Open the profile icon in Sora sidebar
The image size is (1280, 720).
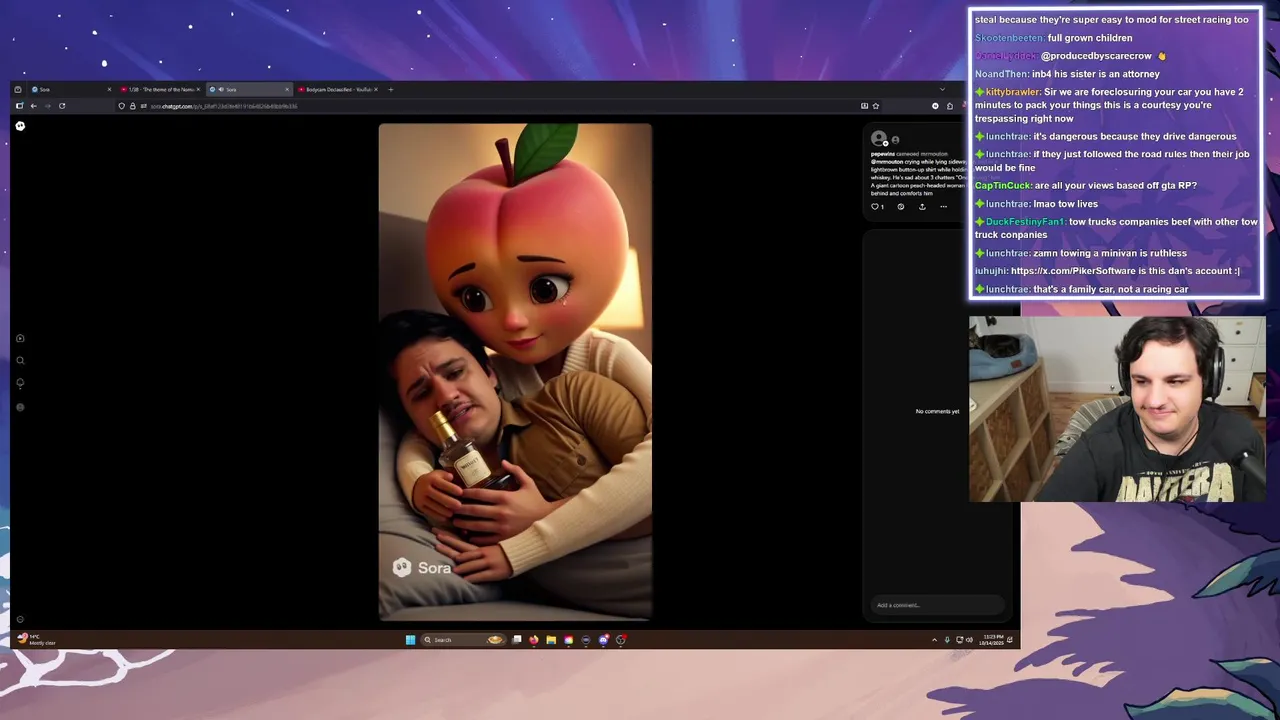click(20, 407)
